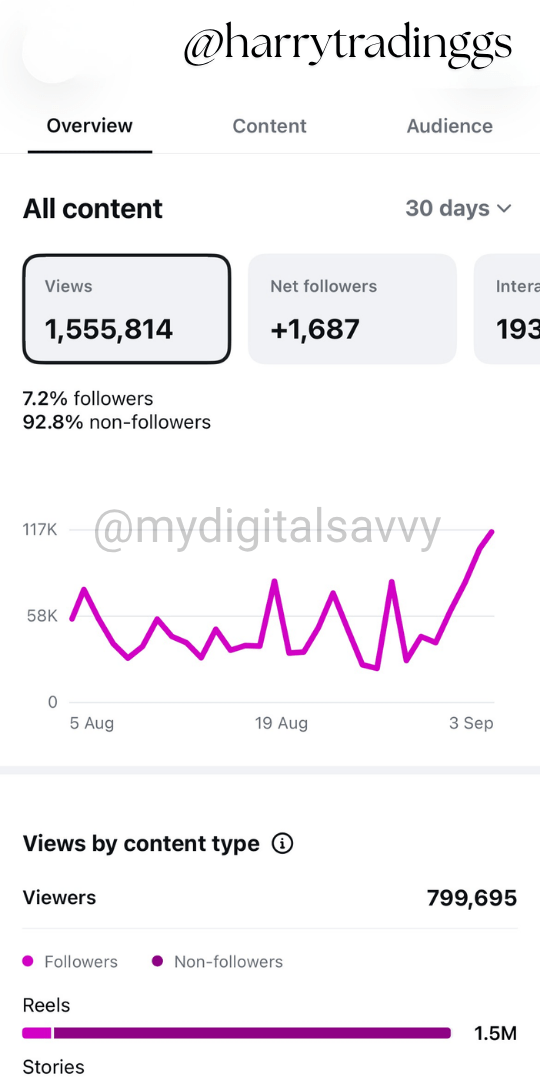Select the Views 1,555,814 card
Screen dimensions: 540x1083
(127, 309)
